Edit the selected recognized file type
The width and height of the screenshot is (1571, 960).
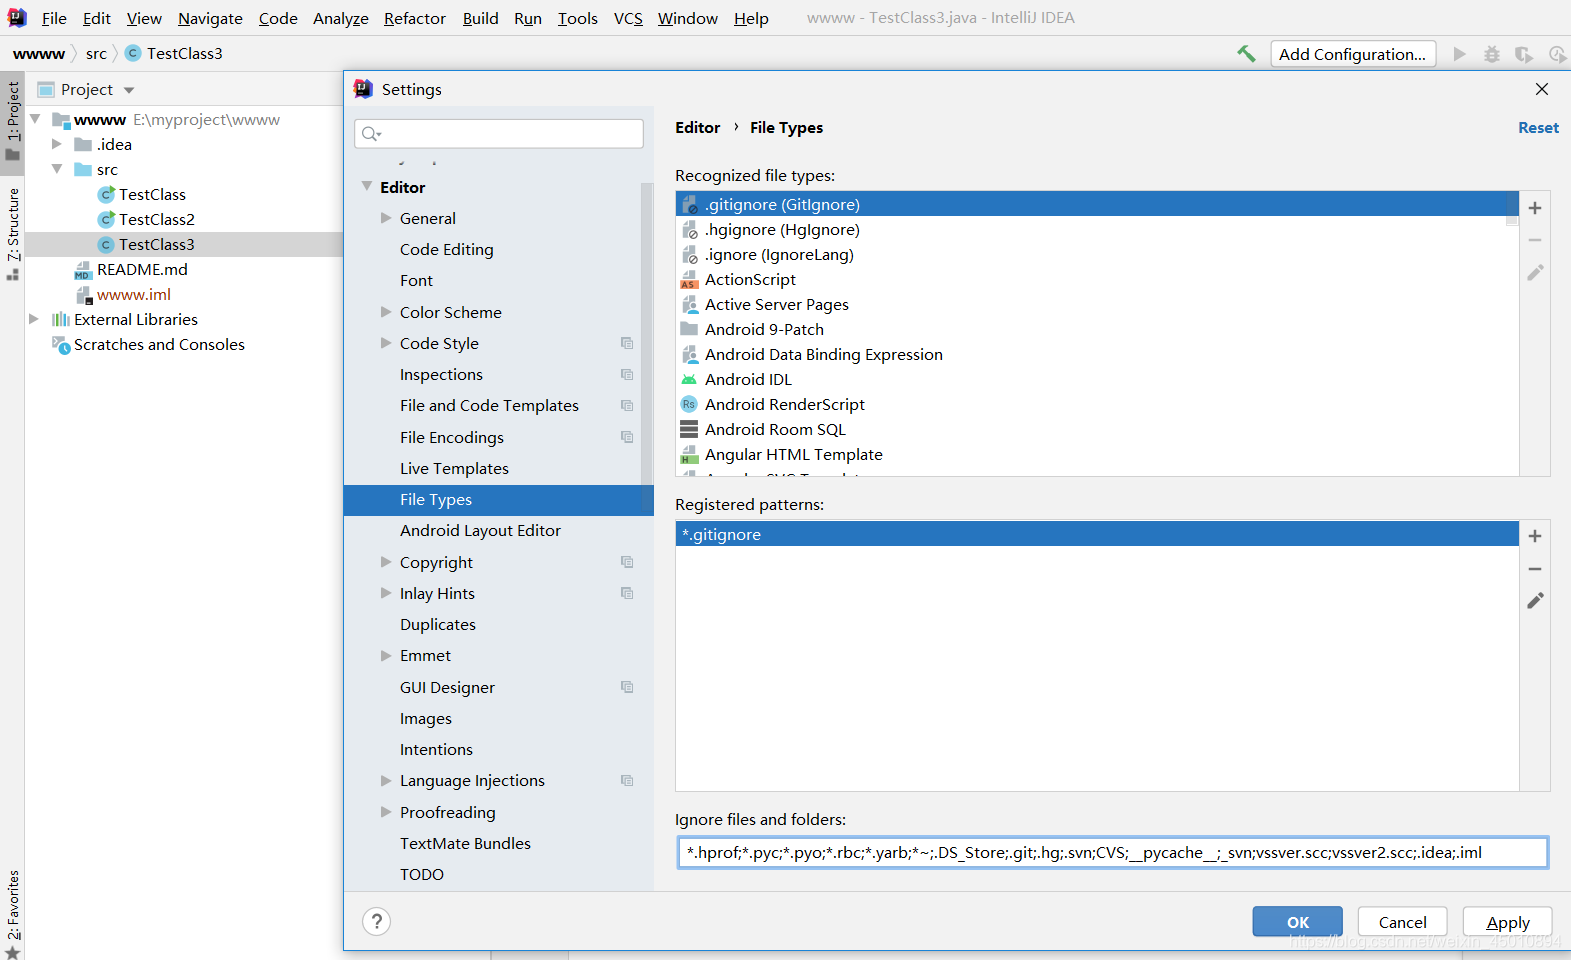click(1535, 272)
